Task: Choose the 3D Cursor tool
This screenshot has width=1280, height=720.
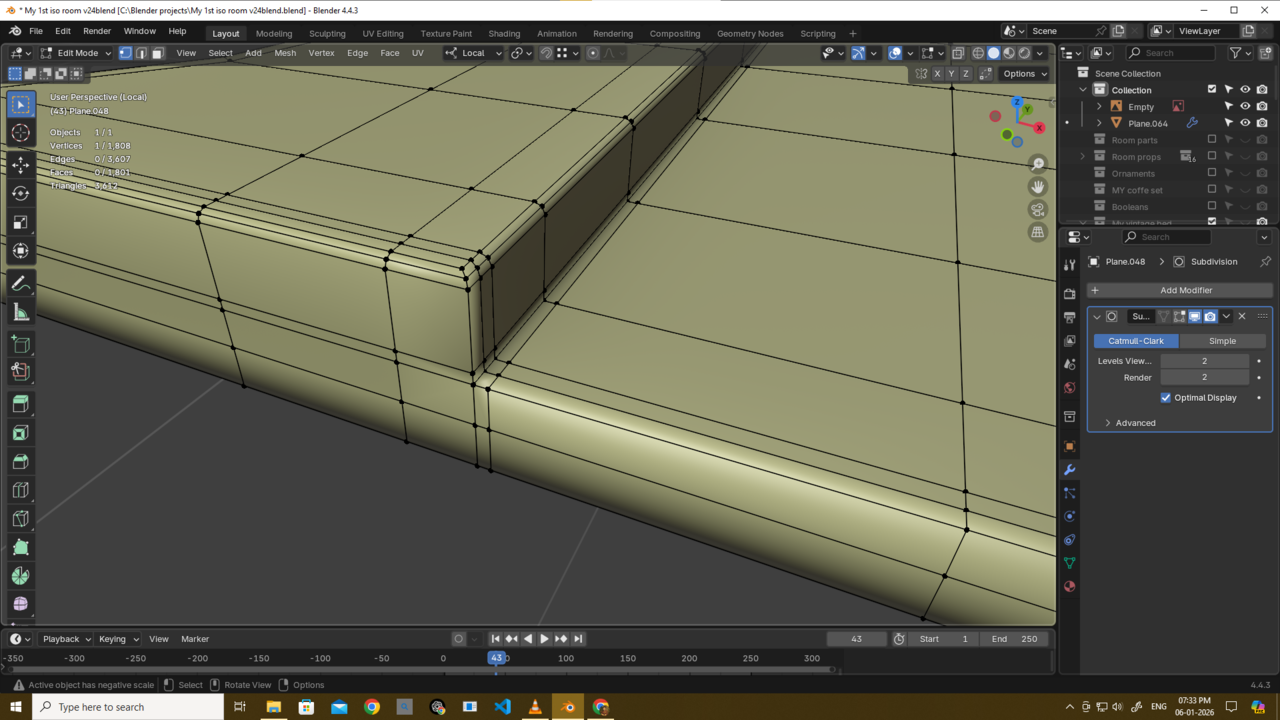Action: coord(20,134)
